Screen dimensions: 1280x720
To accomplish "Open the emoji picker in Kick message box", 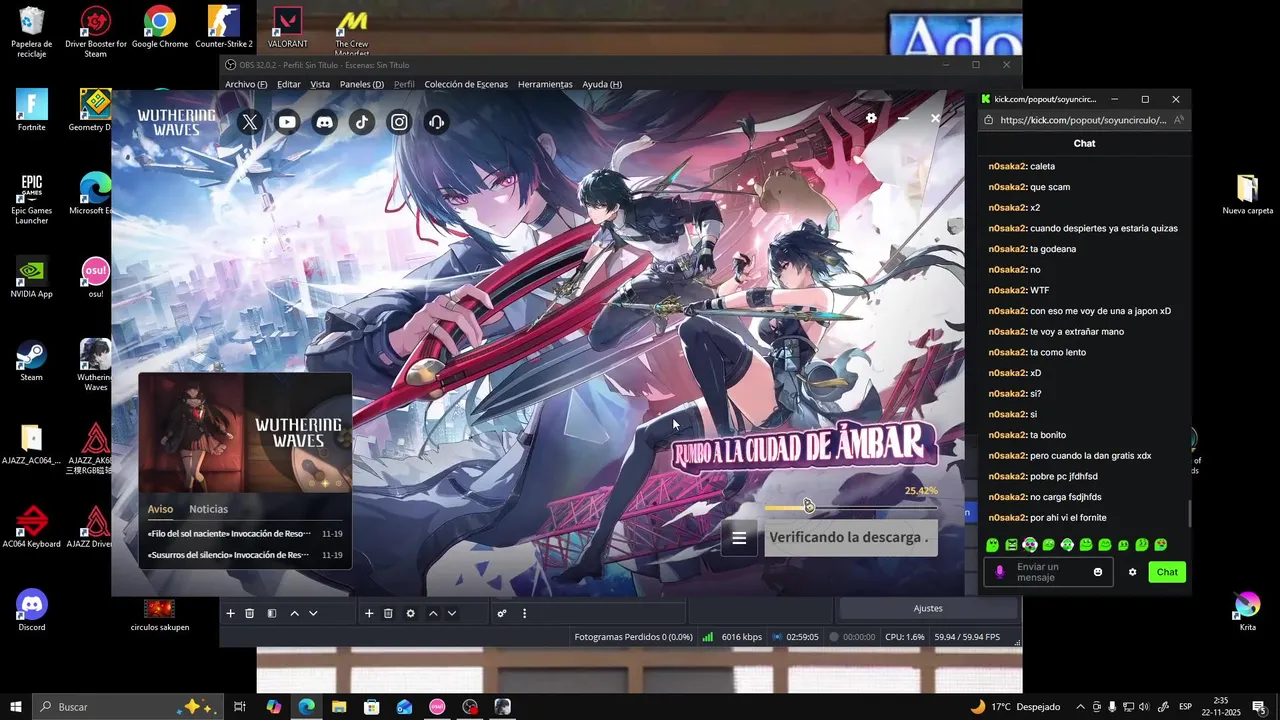I will click(1098, 572).
